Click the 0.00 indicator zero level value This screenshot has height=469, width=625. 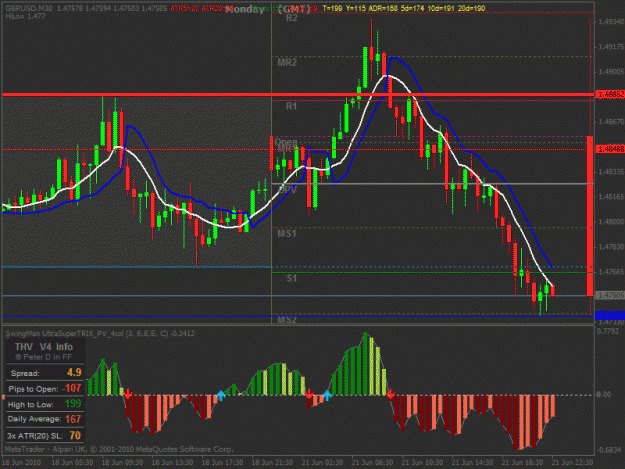point(604,394)
